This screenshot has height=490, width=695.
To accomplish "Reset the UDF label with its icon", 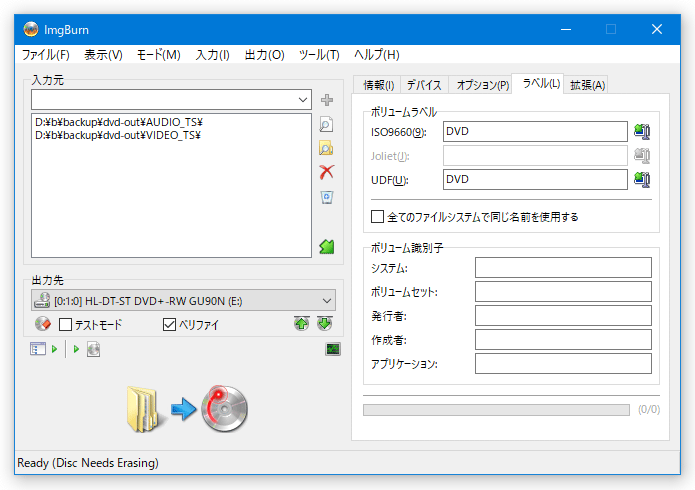I will pyautogui.click(x=642, y=179).
